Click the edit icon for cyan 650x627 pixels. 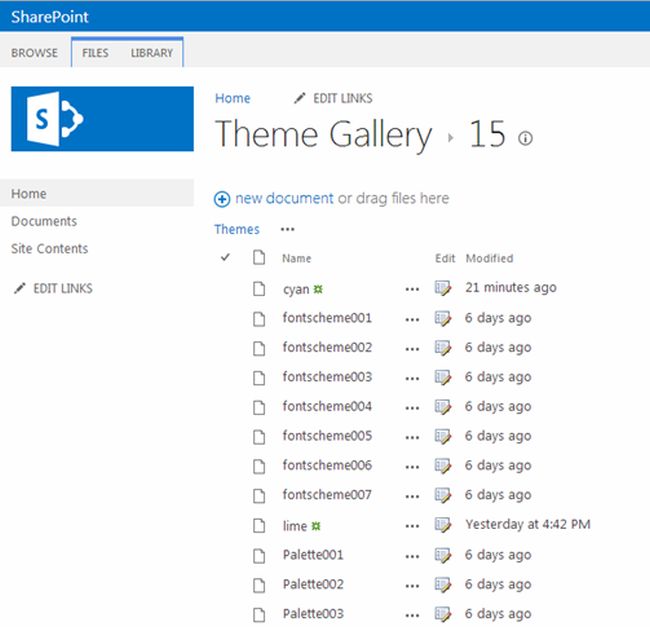tap(443, 288)
